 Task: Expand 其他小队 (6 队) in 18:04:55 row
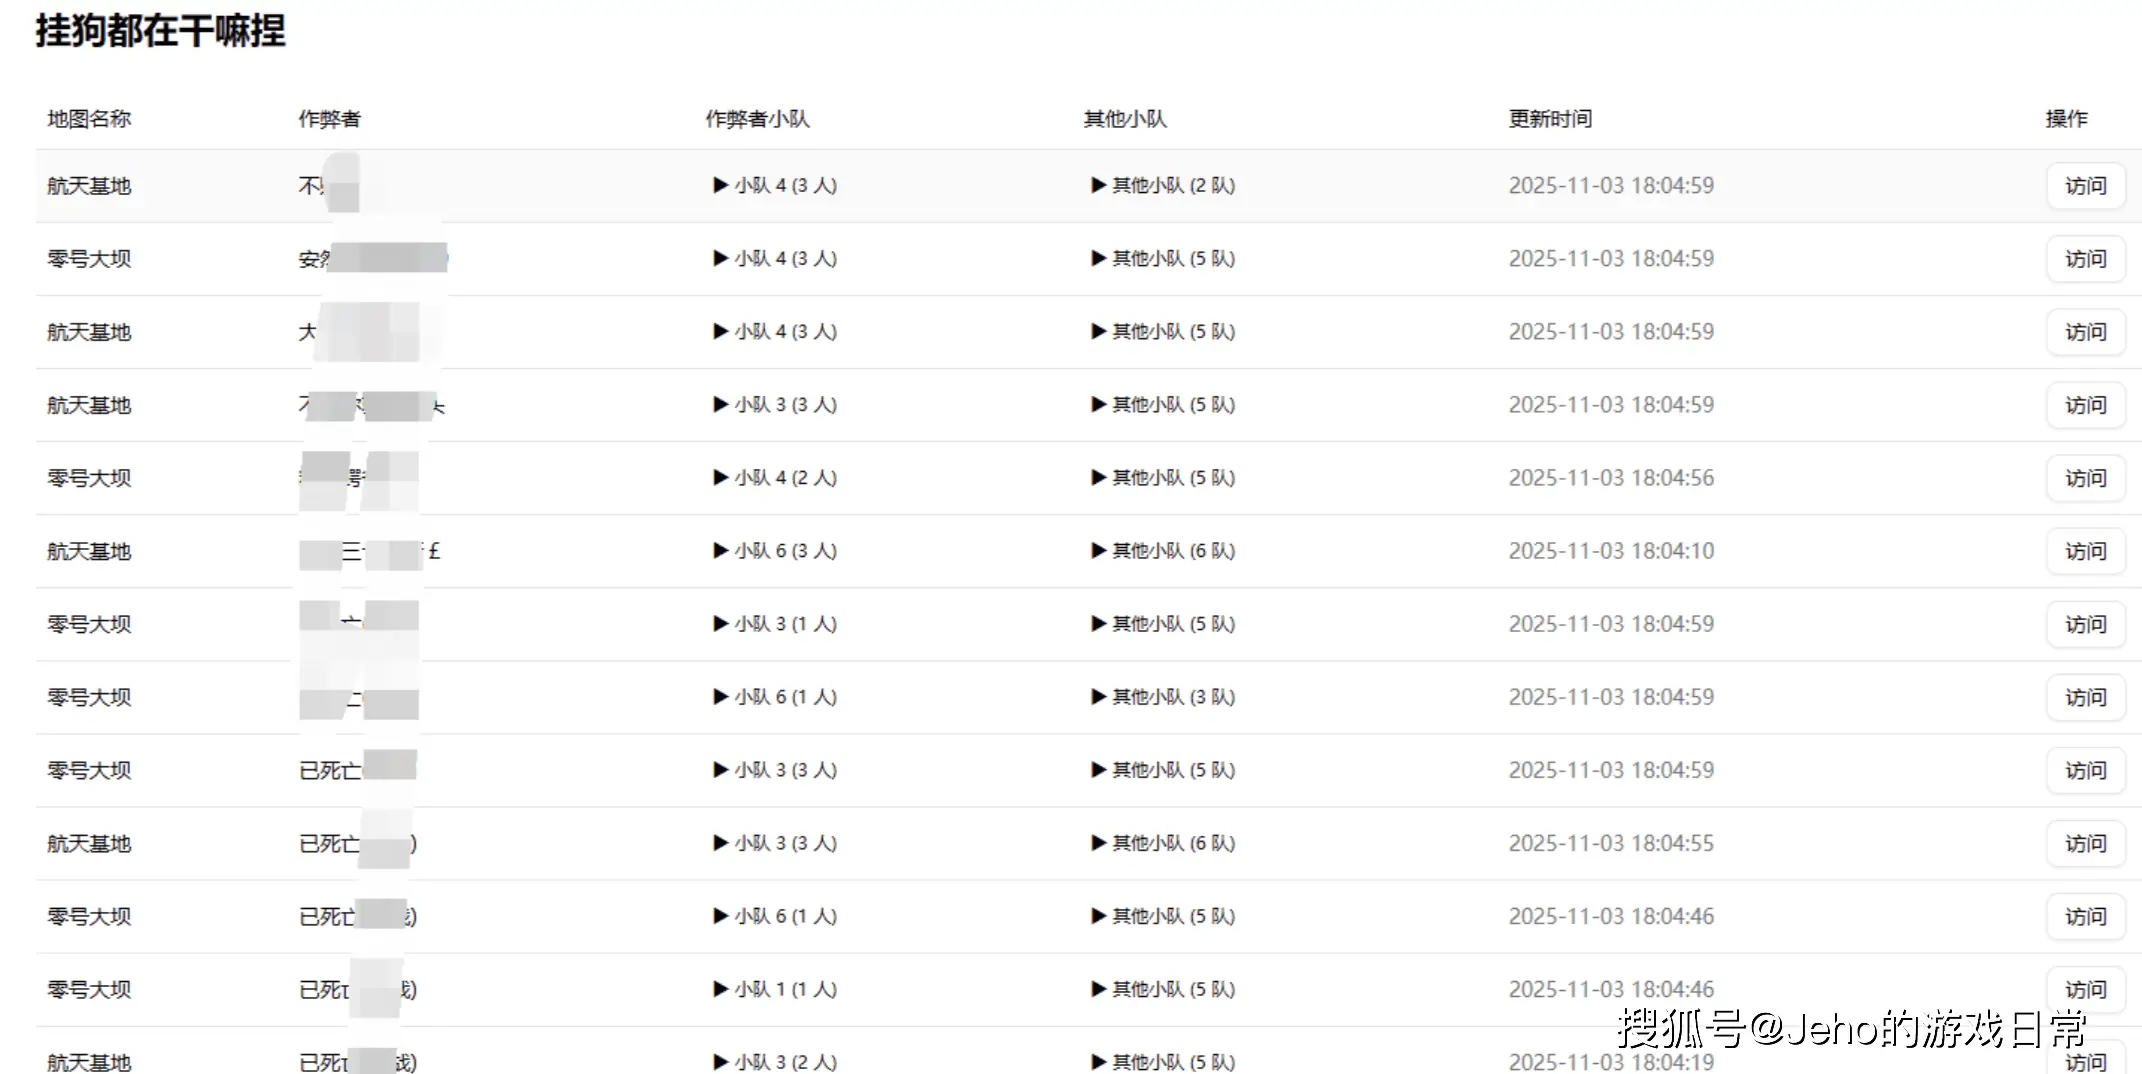point(1163,843)
